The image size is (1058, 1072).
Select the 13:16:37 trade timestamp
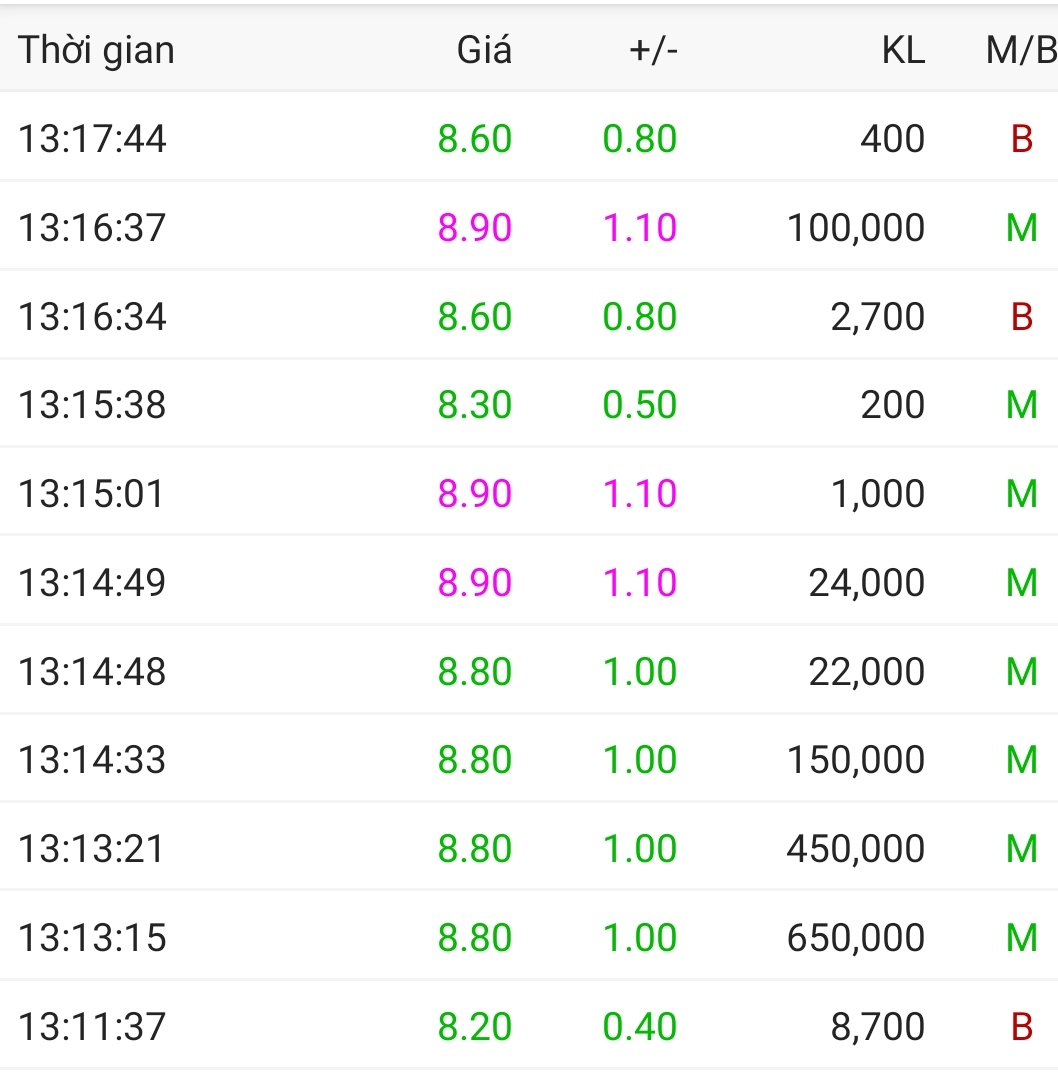pyautogui.click(x=92, y=228)
